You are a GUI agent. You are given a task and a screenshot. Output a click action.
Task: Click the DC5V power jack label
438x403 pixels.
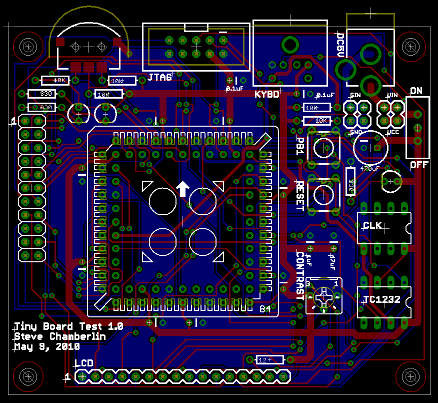(x=340, y=45)
